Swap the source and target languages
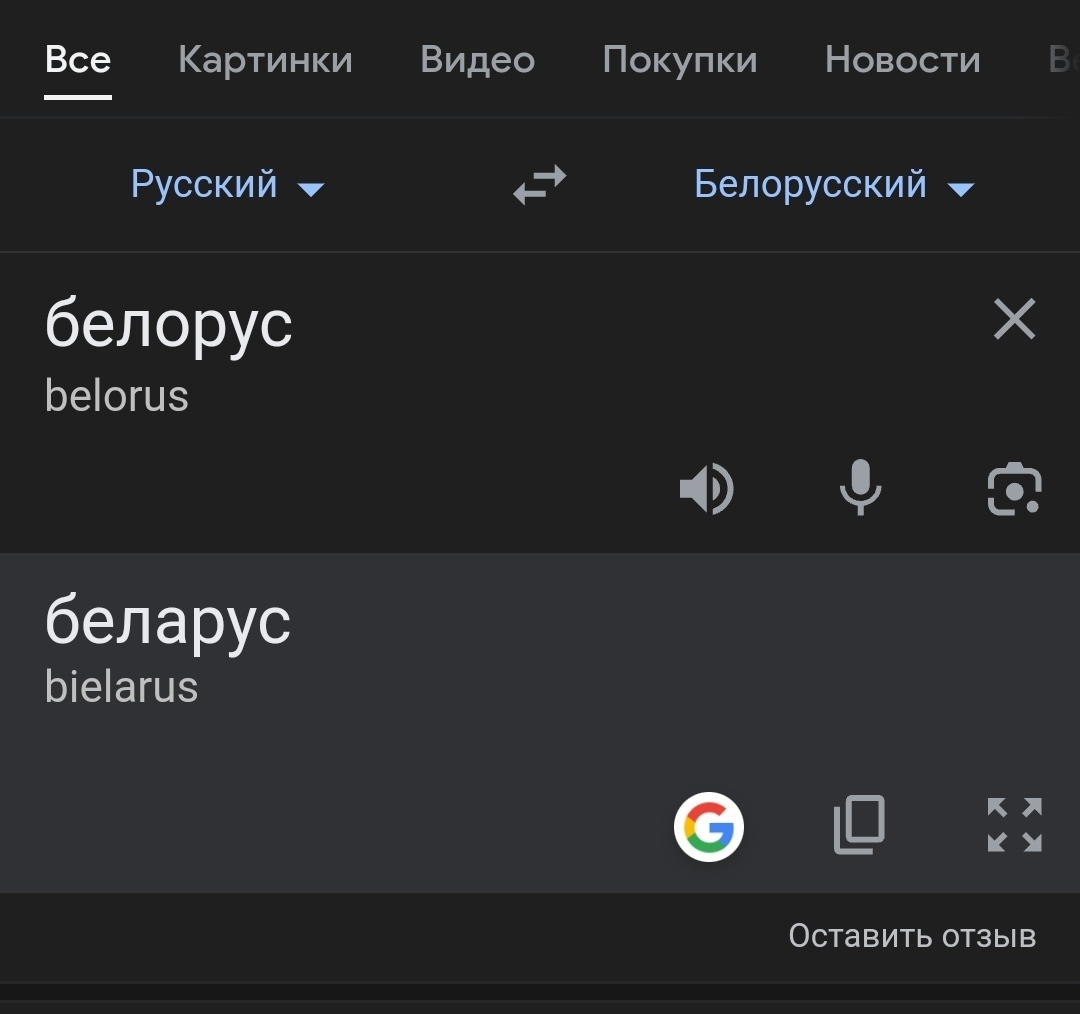Screen dimensions: 1080x1014 click(x=539, y=185)
